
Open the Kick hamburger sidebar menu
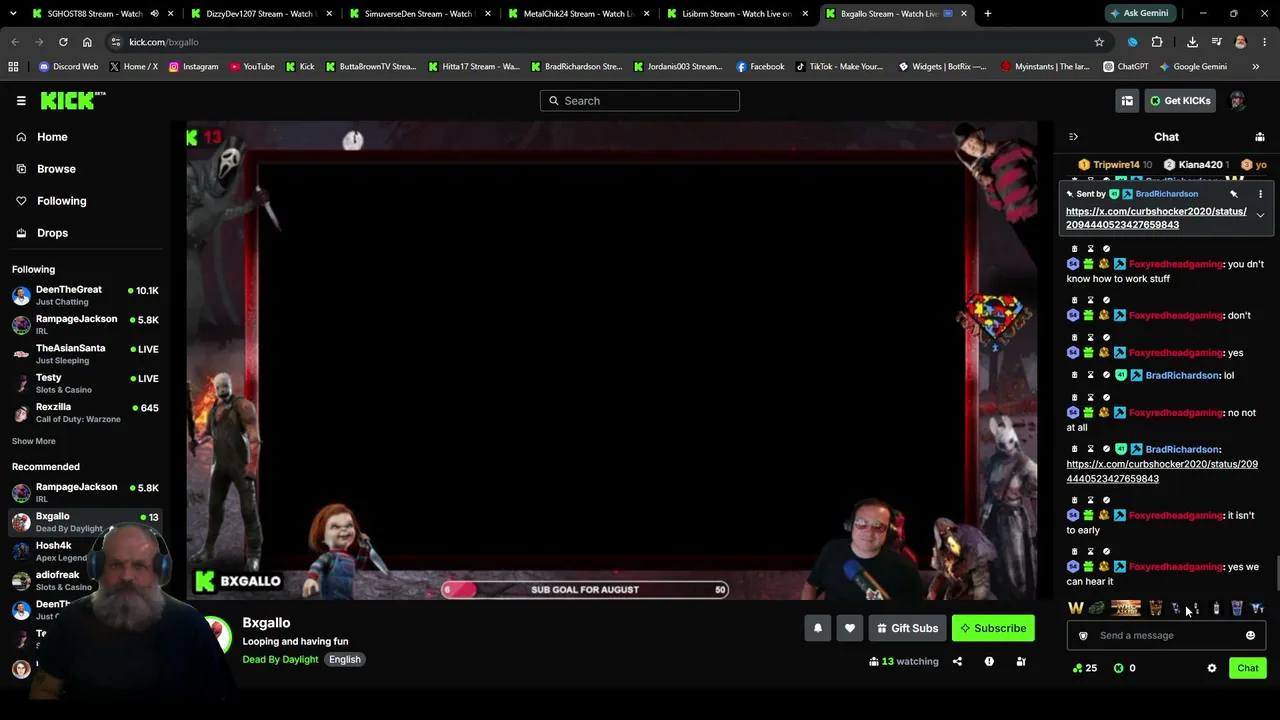coord(21,100)
